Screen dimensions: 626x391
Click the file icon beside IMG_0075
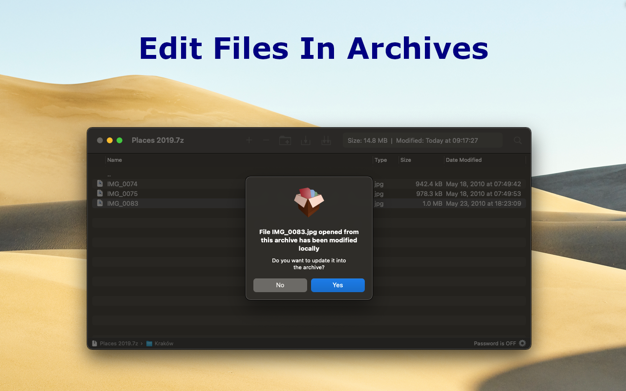tap(100, 193)
